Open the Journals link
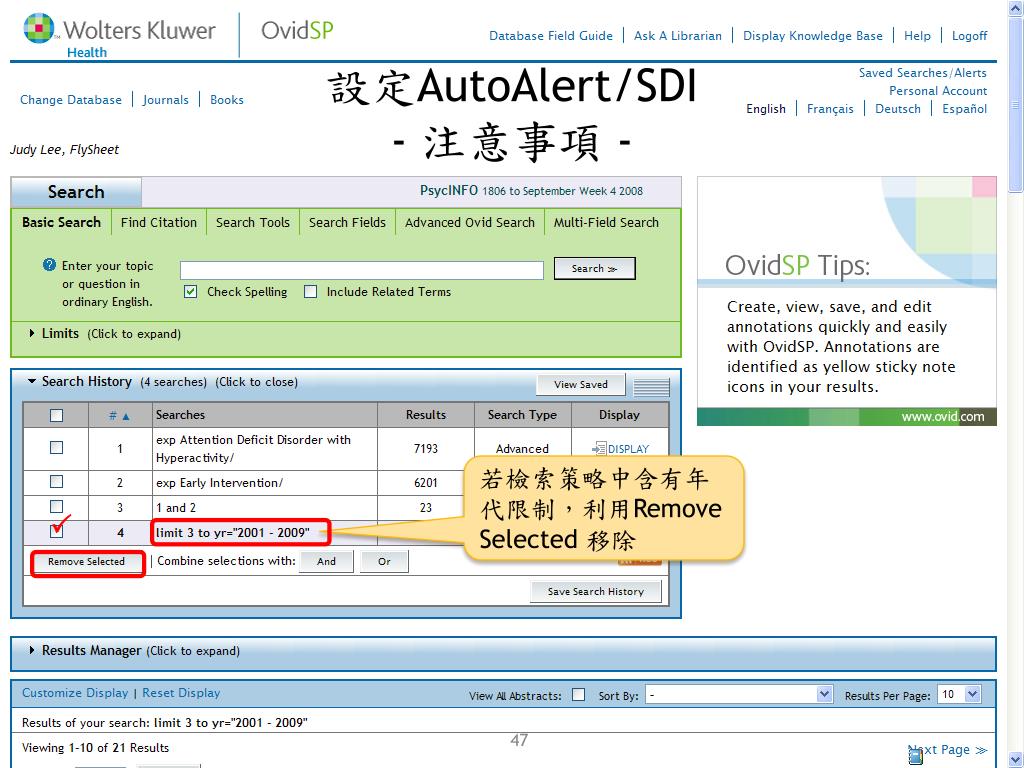This screenshot has width=1024, height=768. point(165,100)
